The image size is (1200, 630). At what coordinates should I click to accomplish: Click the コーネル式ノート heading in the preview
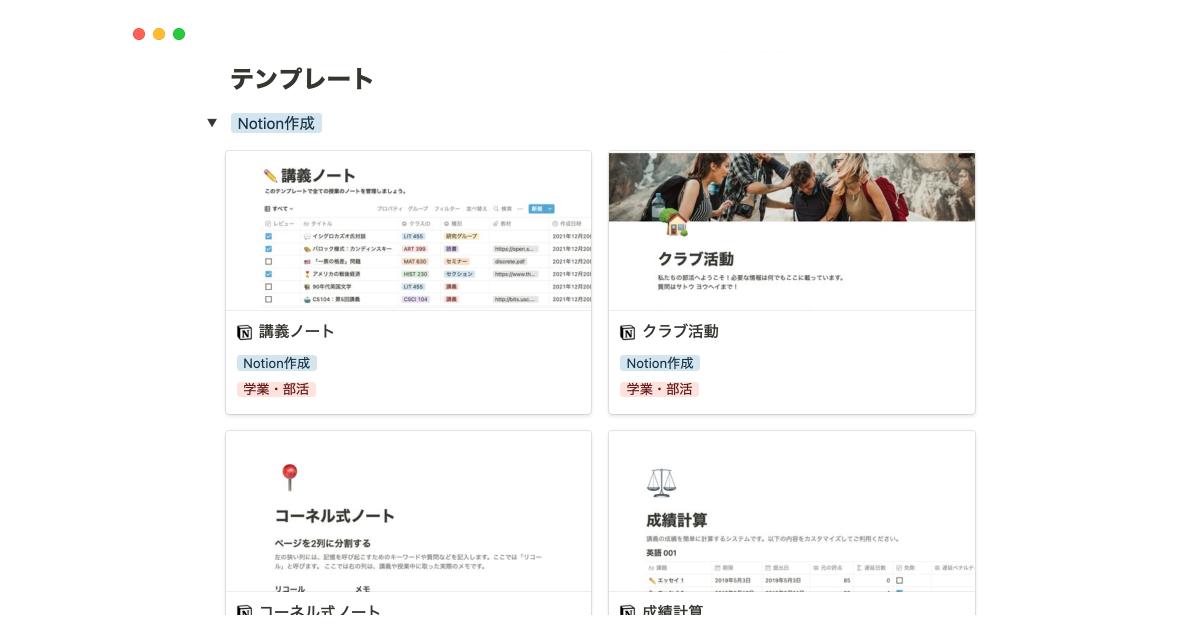[335, 516]
